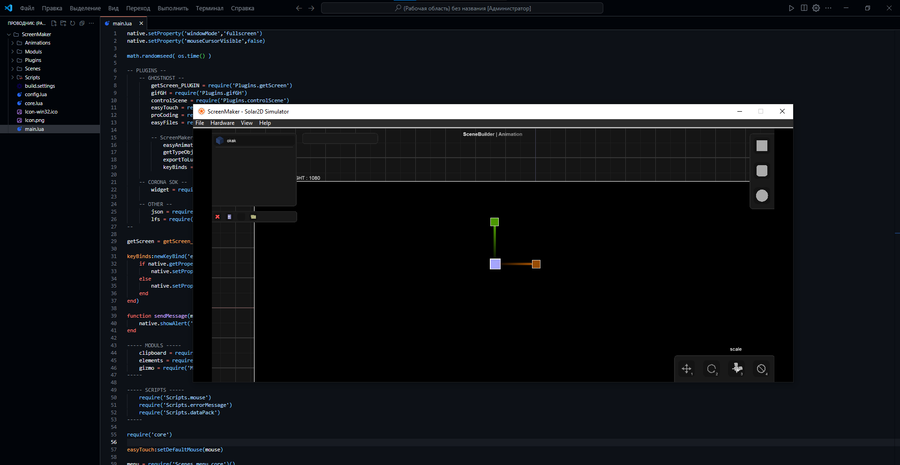The height and width of the screenshot is (465, 900).
Task: Open the Выполнить menu
Action: [x=173, y=9]
